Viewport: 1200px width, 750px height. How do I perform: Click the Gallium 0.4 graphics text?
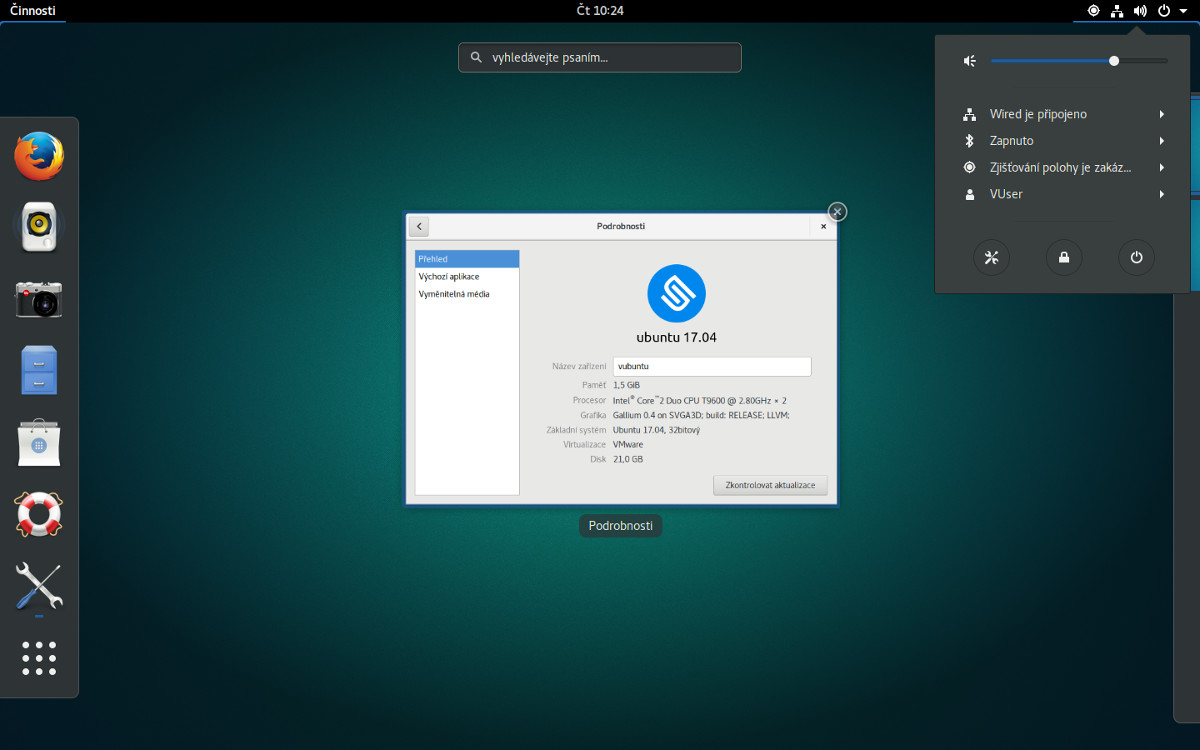click(702, 415)
